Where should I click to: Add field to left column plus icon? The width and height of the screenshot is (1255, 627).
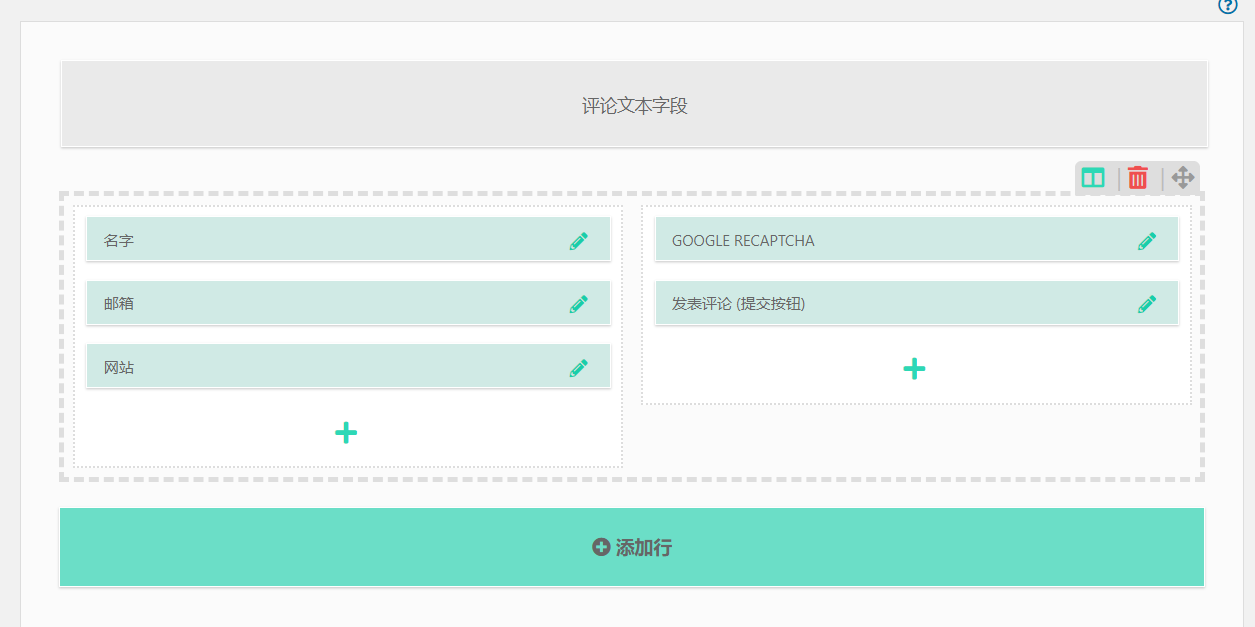point(346,432)
